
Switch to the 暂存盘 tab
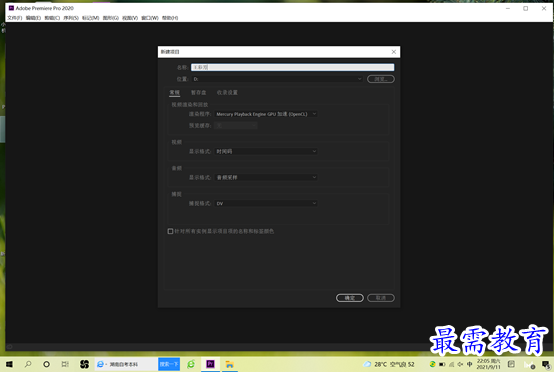click(198, 93)
